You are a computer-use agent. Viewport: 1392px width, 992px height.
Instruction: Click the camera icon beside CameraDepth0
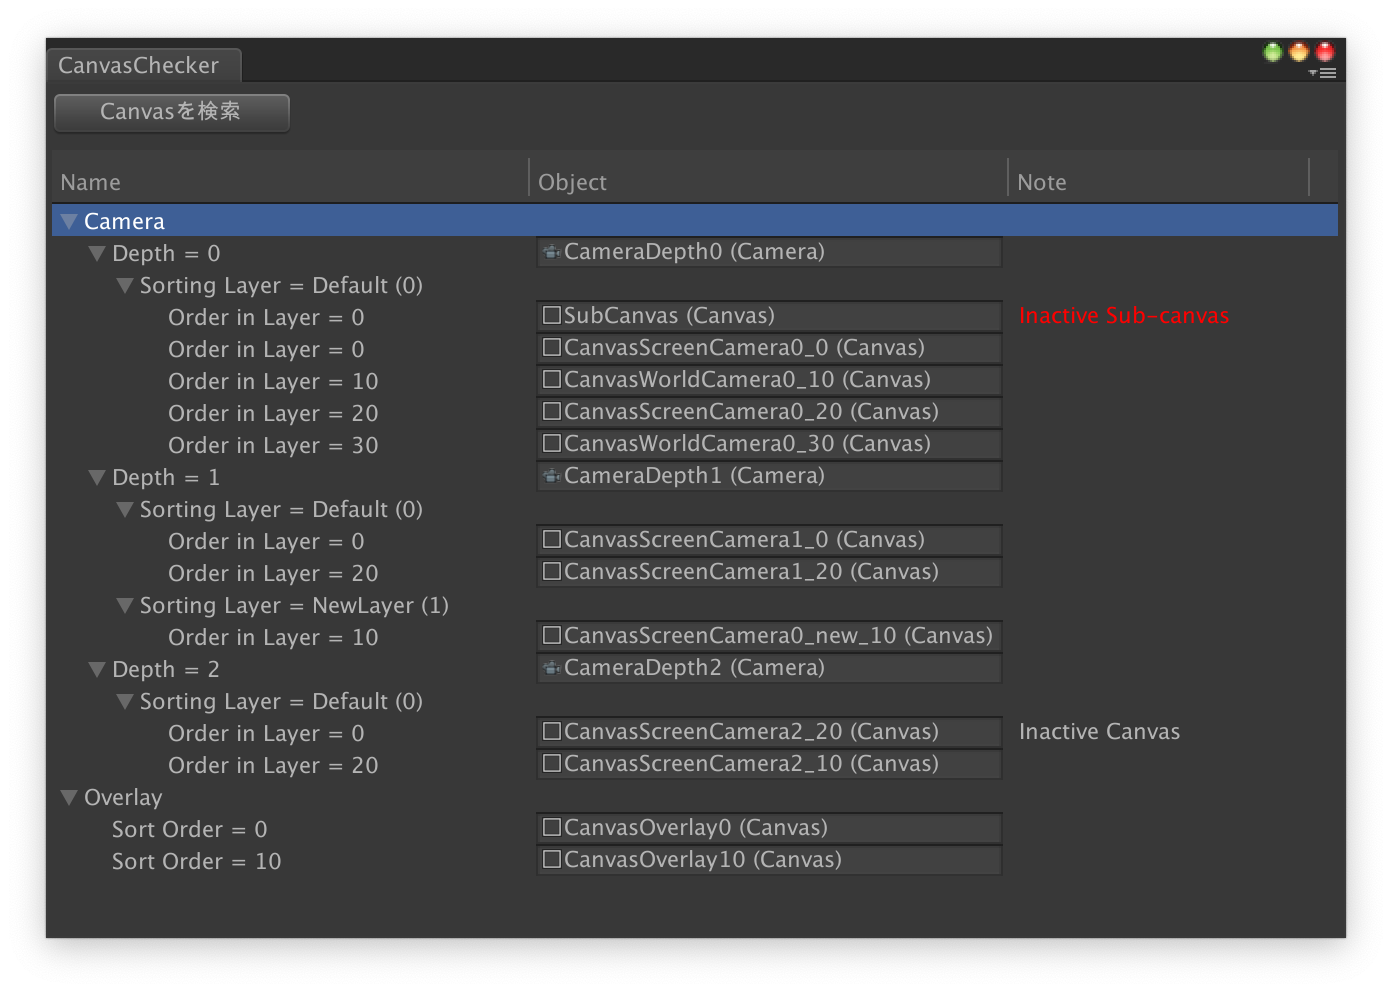coord(551,252)
